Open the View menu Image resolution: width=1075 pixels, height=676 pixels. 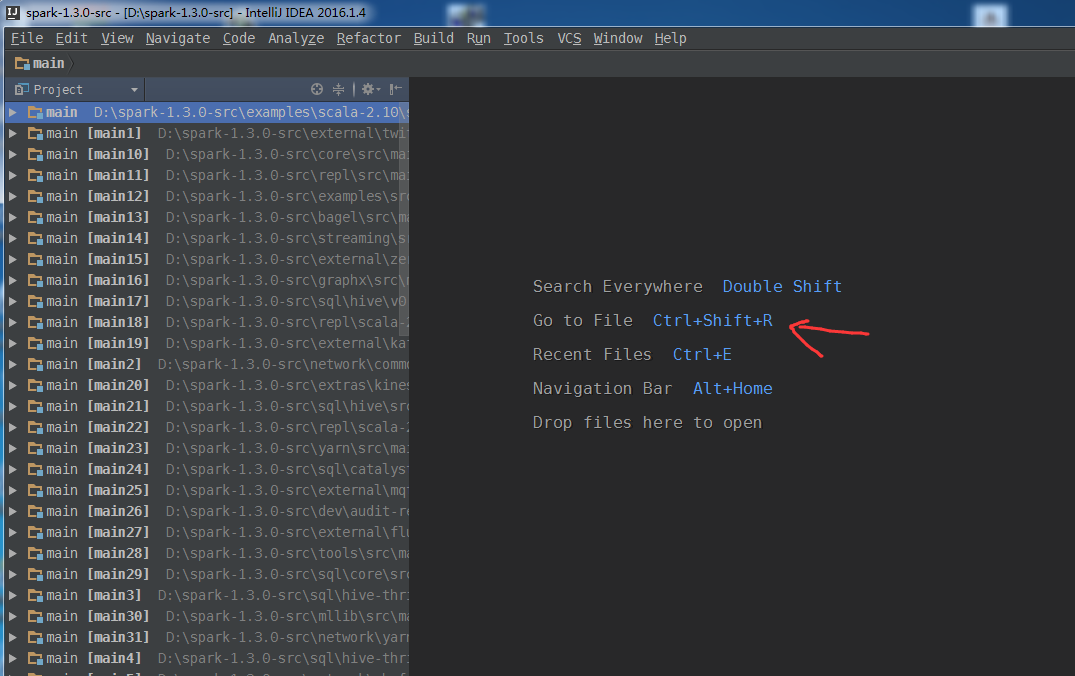(x=117, y=38)
